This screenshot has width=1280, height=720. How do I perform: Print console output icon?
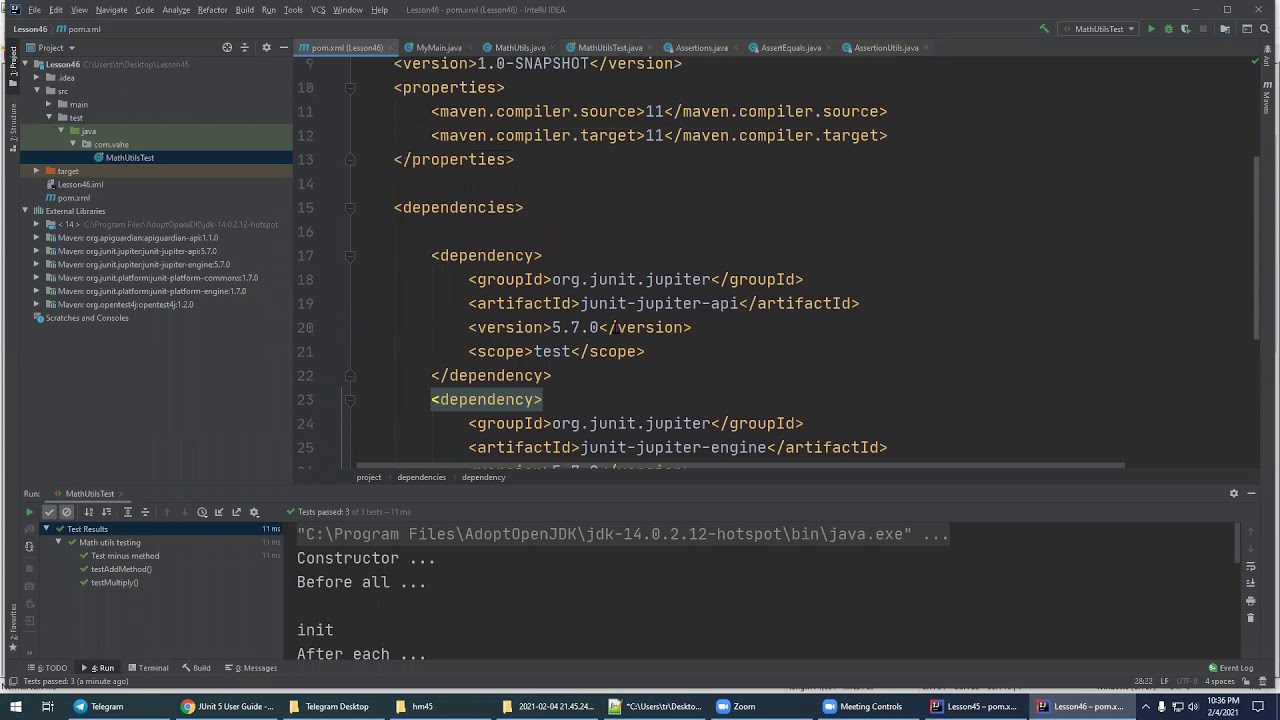tap(1250, 601)
